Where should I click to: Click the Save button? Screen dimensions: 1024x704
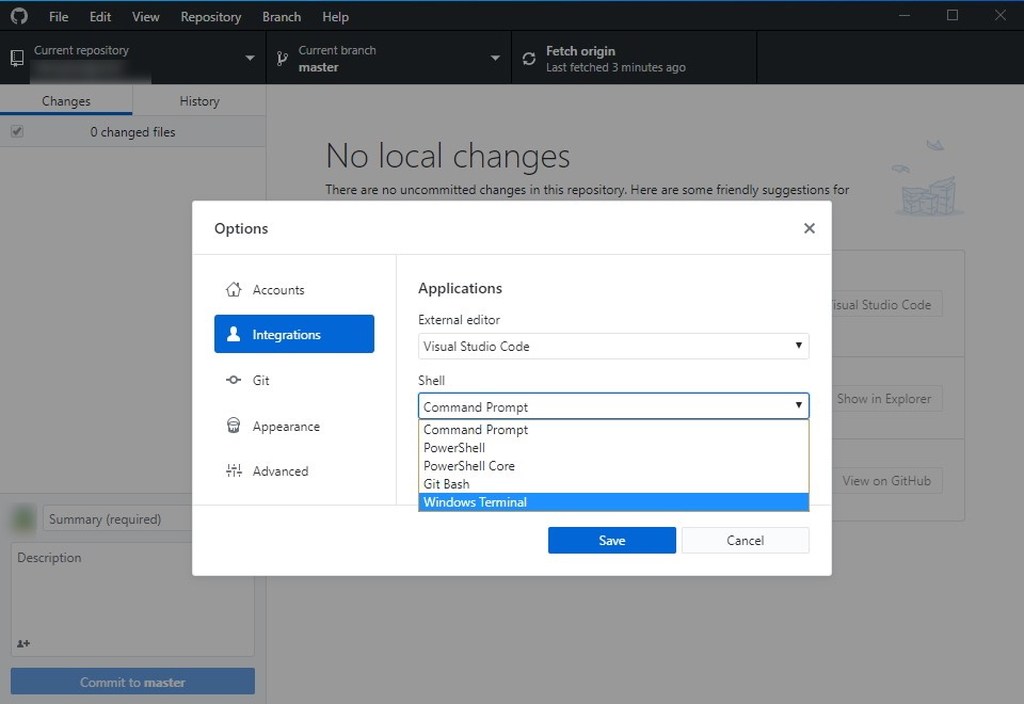click(x=611, y=540)
